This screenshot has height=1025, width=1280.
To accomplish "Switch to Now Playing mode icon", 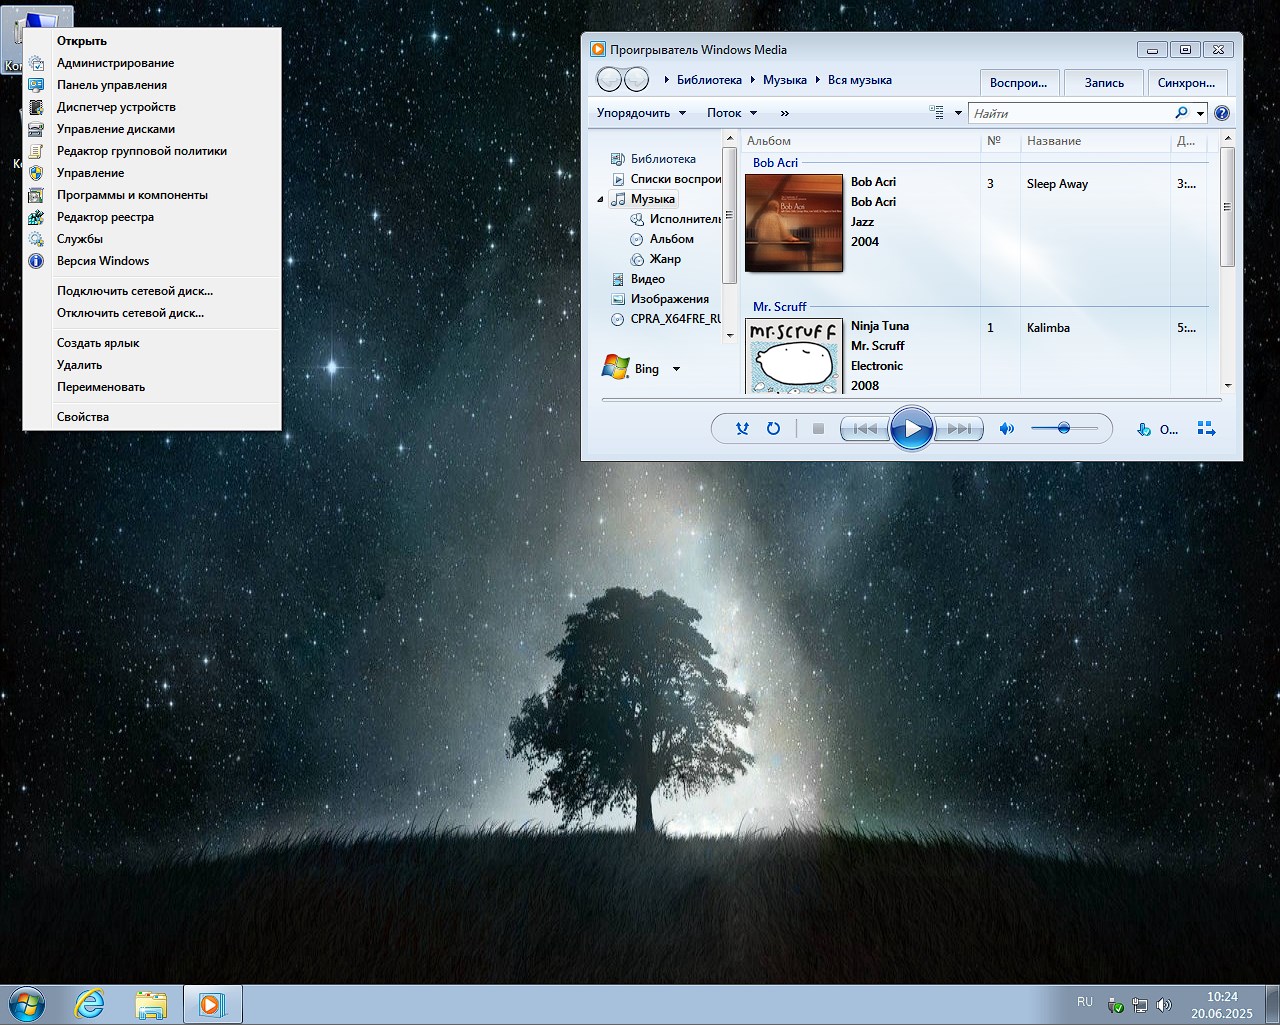I will [x=1206, y=429].
